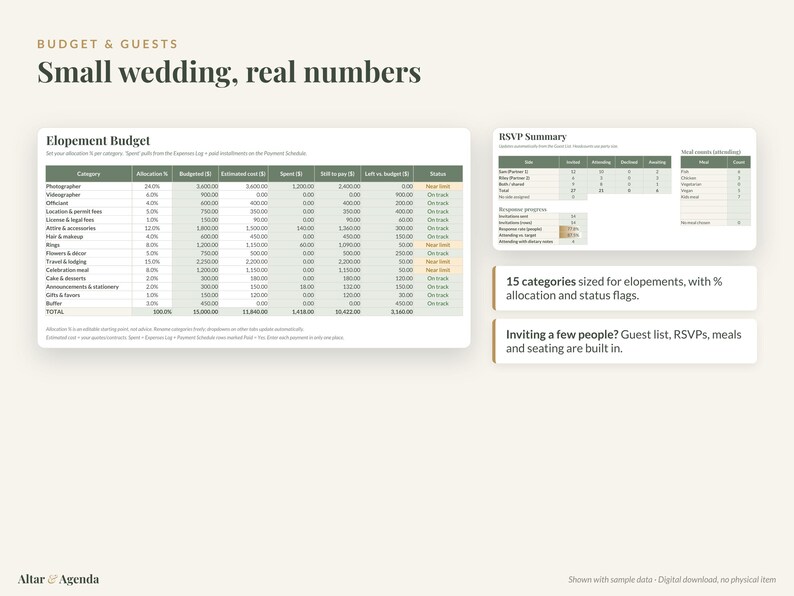Click the 'BUDGET & GUESTS' label
This screenshot has height=596, width=794.
pyautogui.click(x=107, y=44)
